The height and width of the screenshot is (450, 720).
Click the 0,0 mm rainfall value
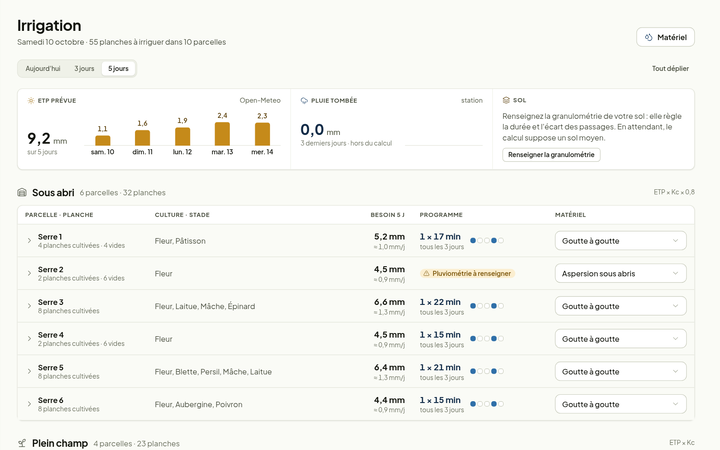320,129
